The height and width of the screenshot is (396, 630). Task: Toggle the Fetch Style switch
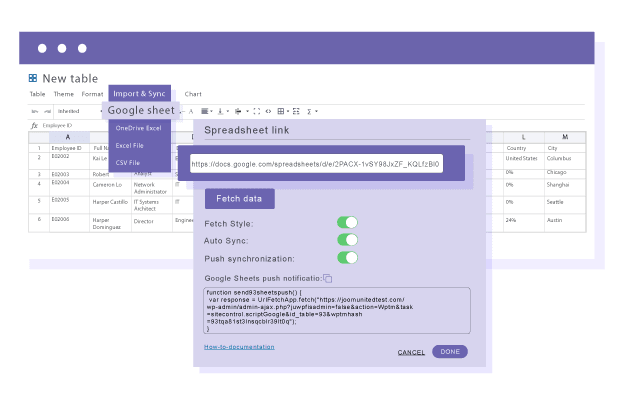point(348,222)
